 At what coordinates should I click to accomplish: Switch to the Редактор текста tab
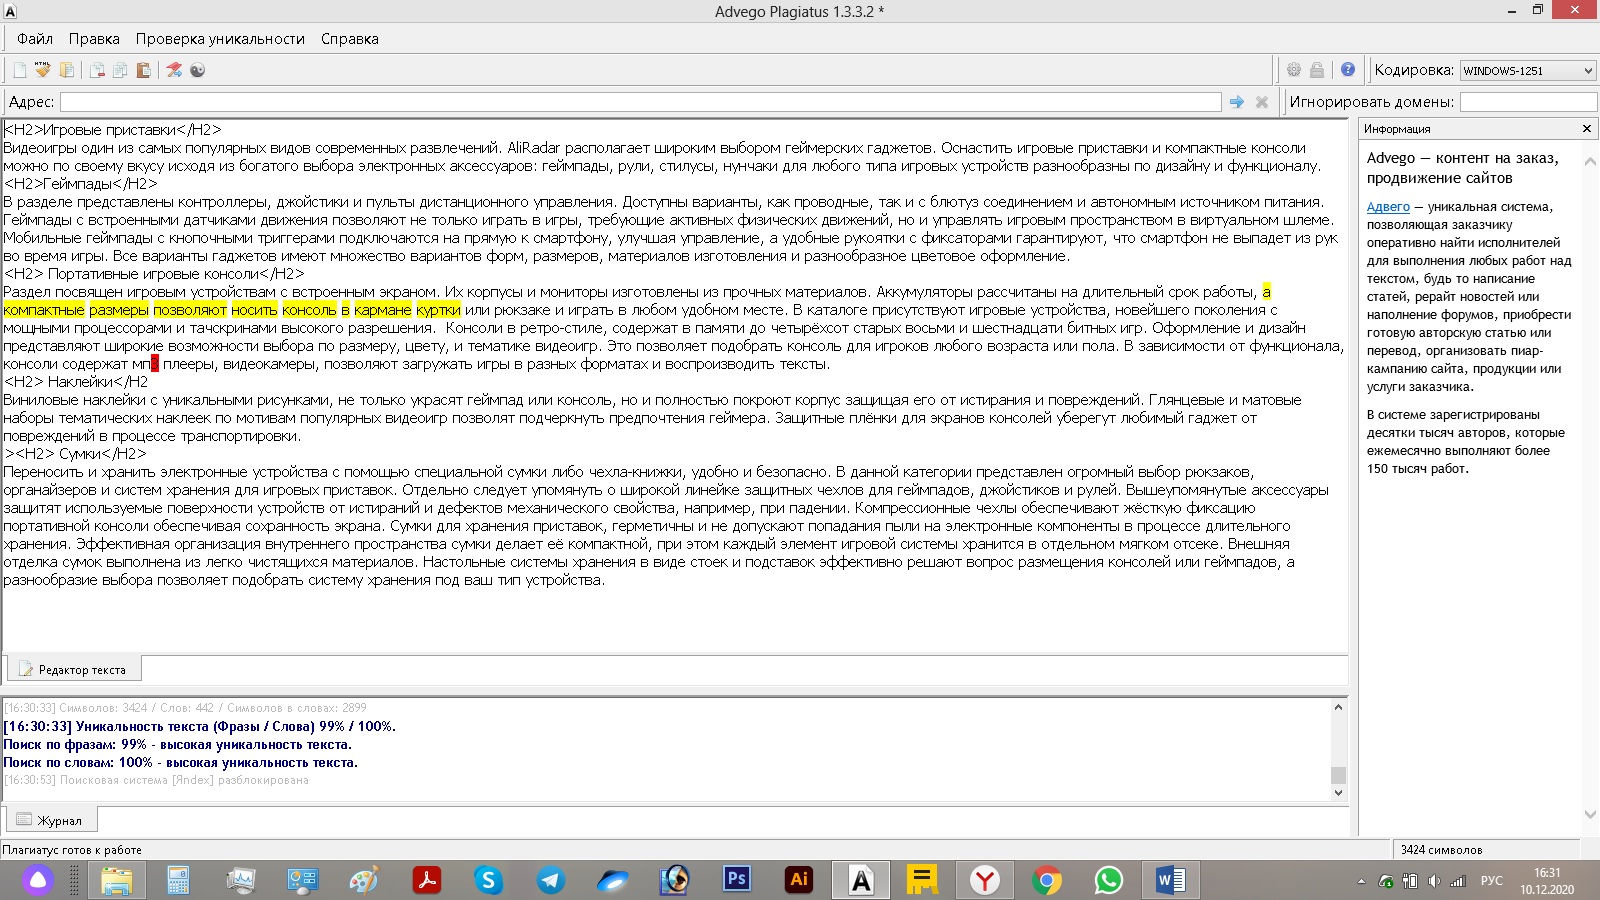coord(74,669)
